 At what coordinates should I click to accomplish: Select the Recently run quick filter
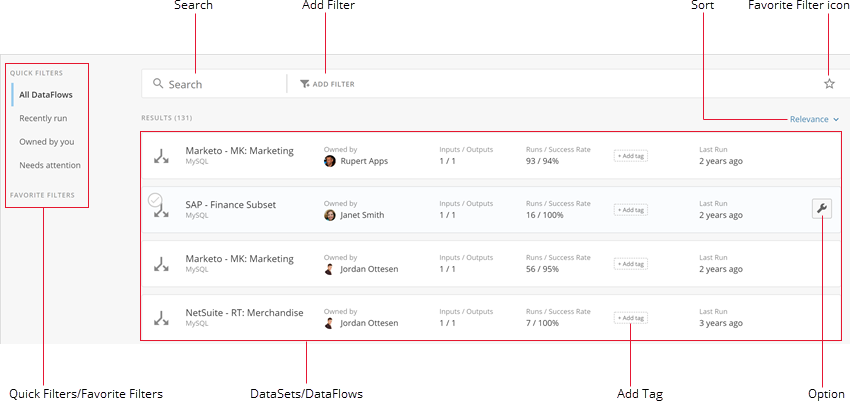point(44,118)
